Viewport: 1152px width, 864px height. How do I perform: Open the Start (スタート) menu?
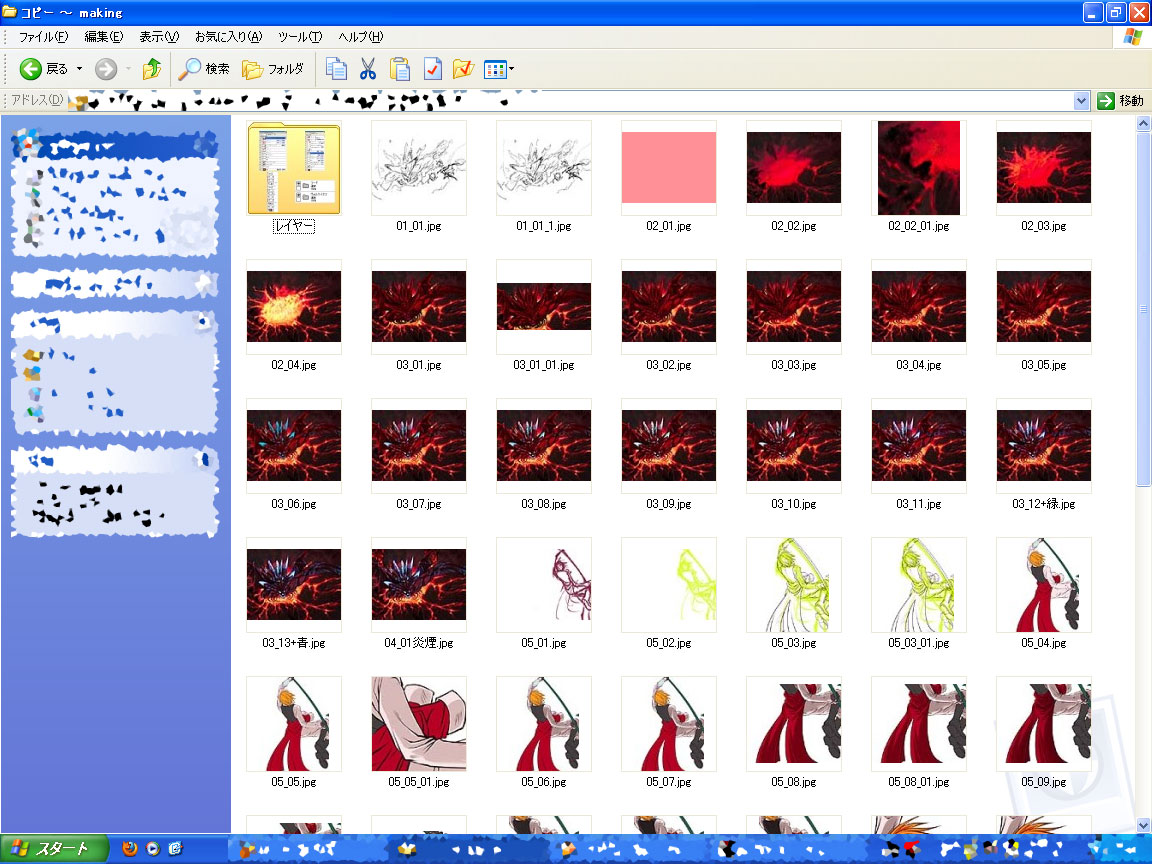pos(54,849)
